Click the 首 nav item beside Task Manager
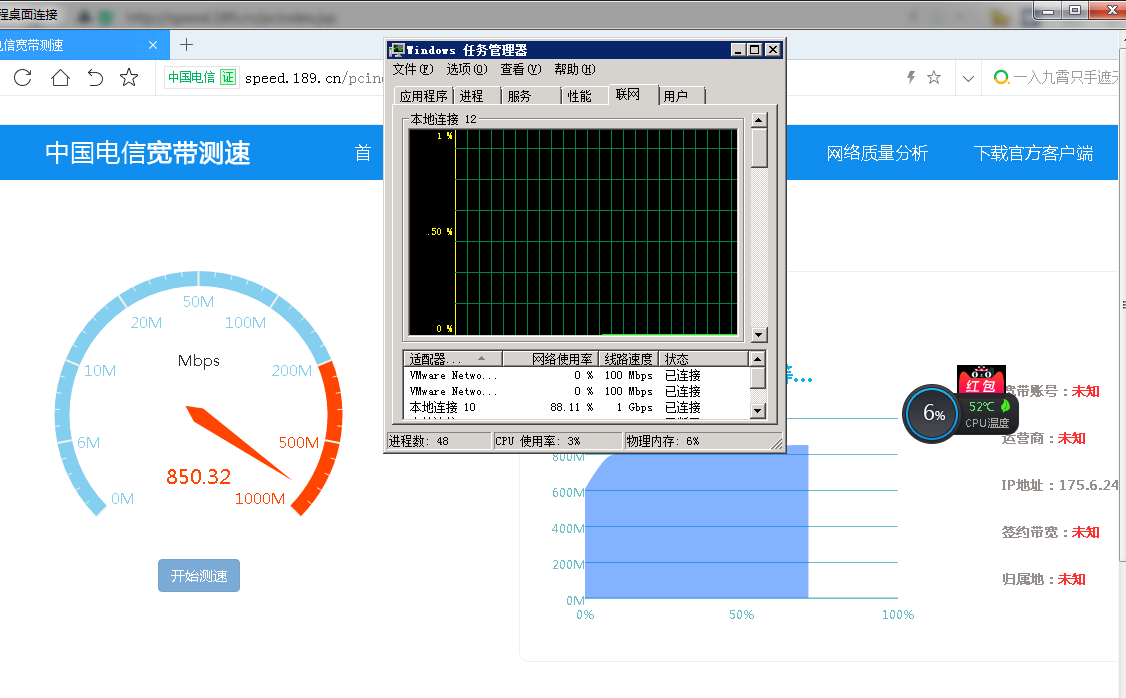The image size is (1126, 698). point(363,153)
